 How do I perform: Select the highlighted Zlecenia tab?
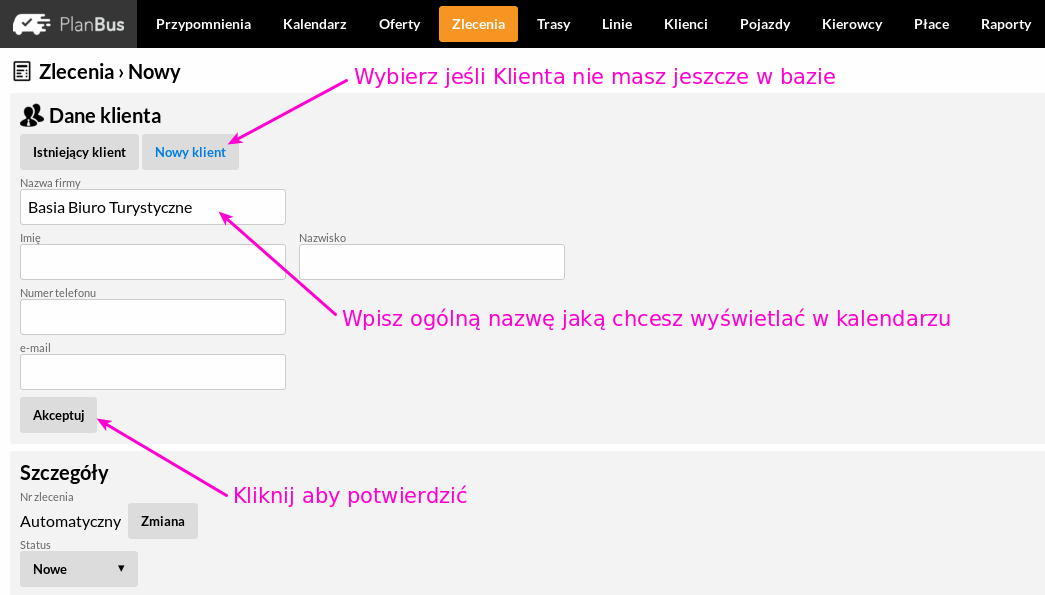(x=478, y=24)
